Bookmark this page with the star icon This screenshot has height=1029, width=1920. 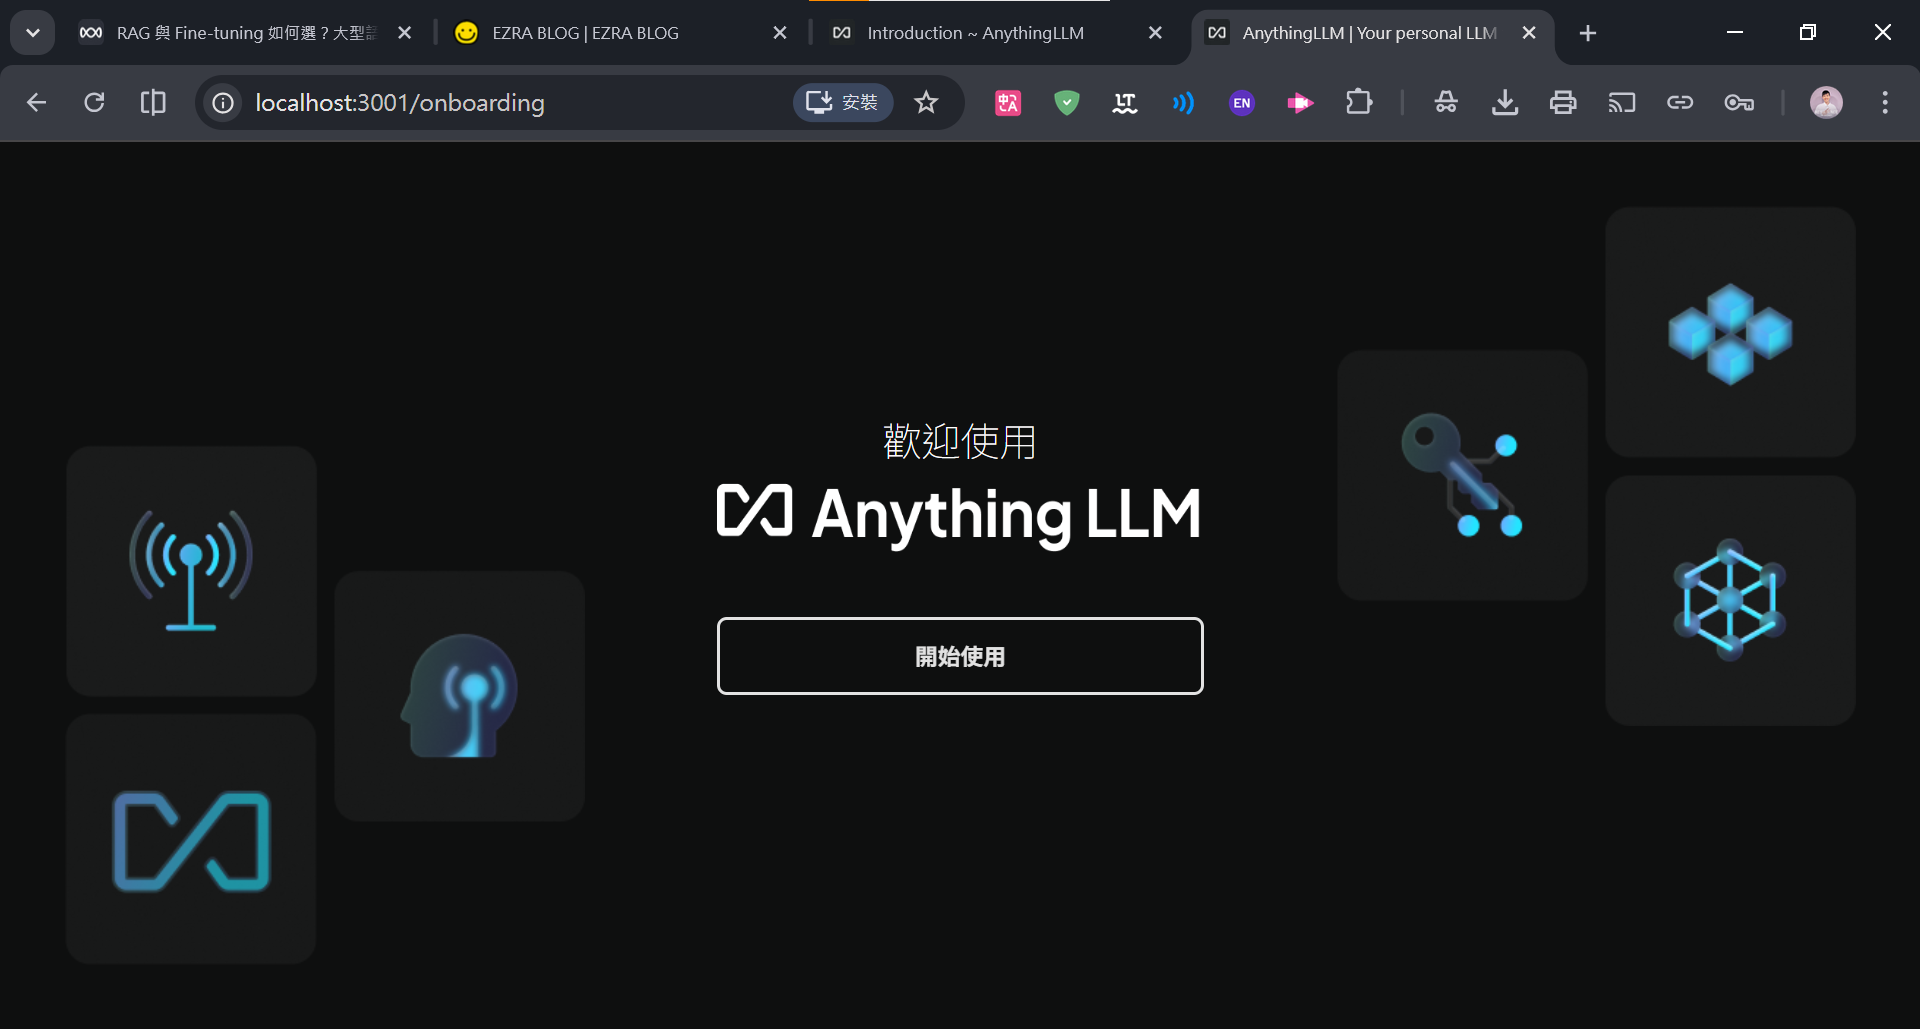pos(926,102)
